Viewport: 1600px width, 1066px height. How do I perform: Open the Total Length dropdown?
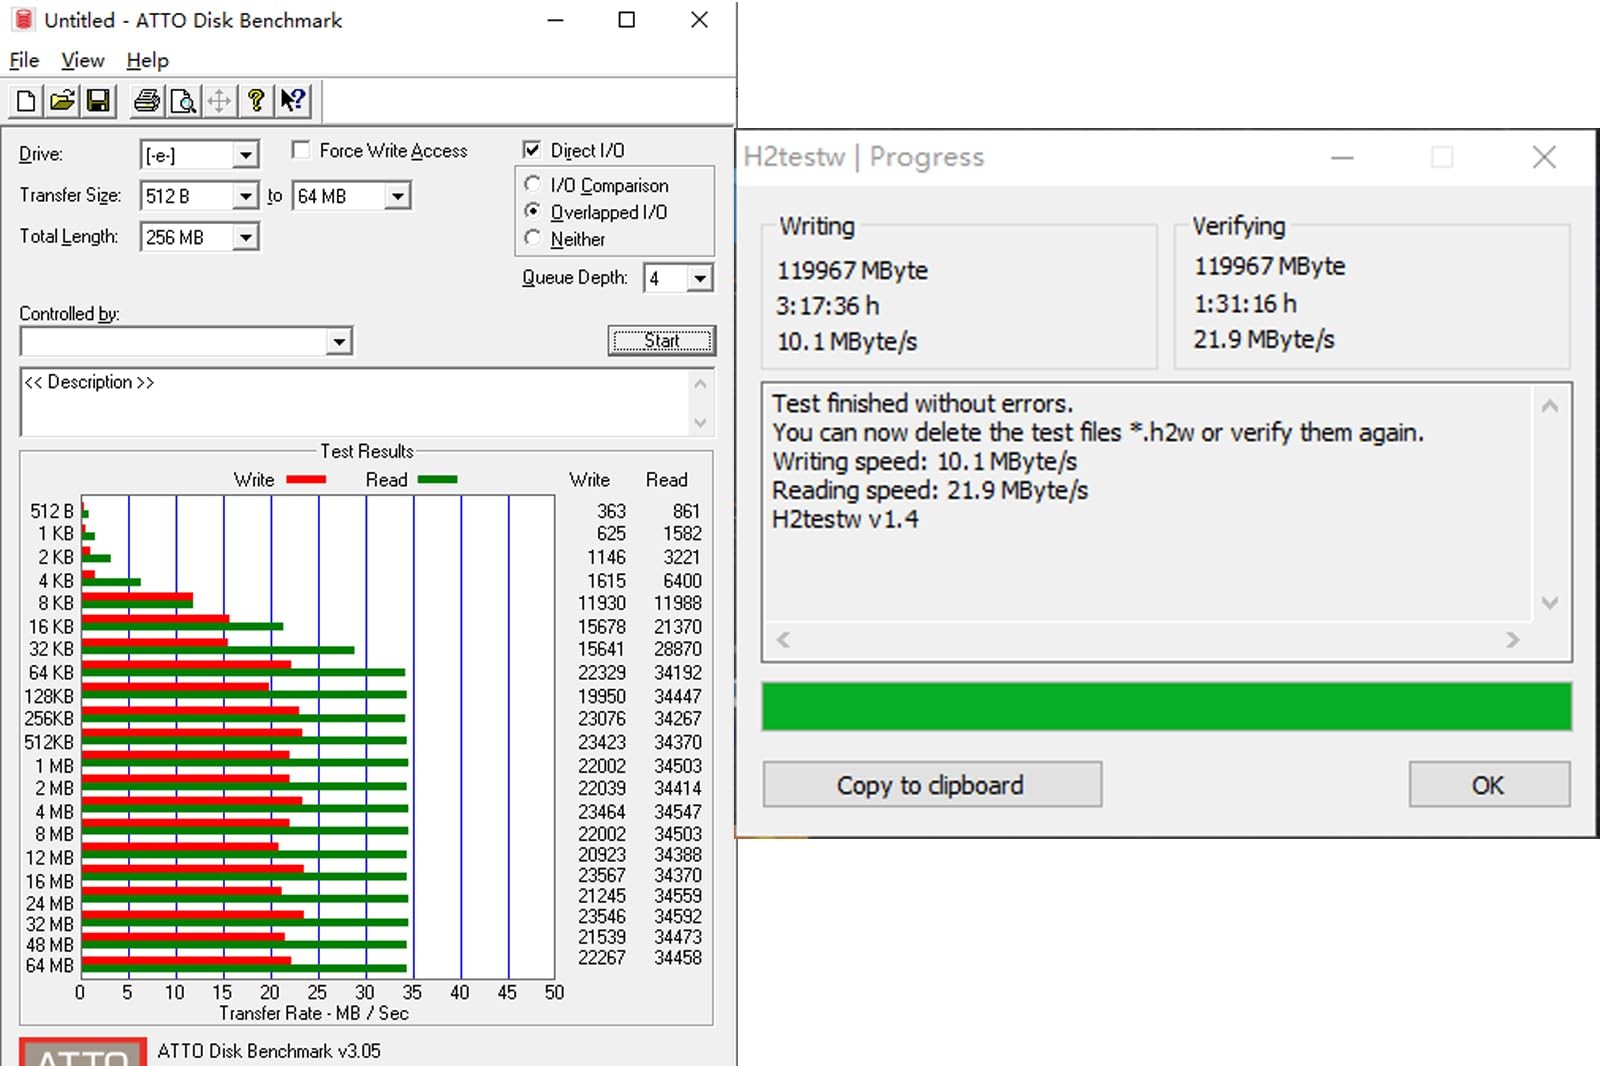[x=245, y=237]
